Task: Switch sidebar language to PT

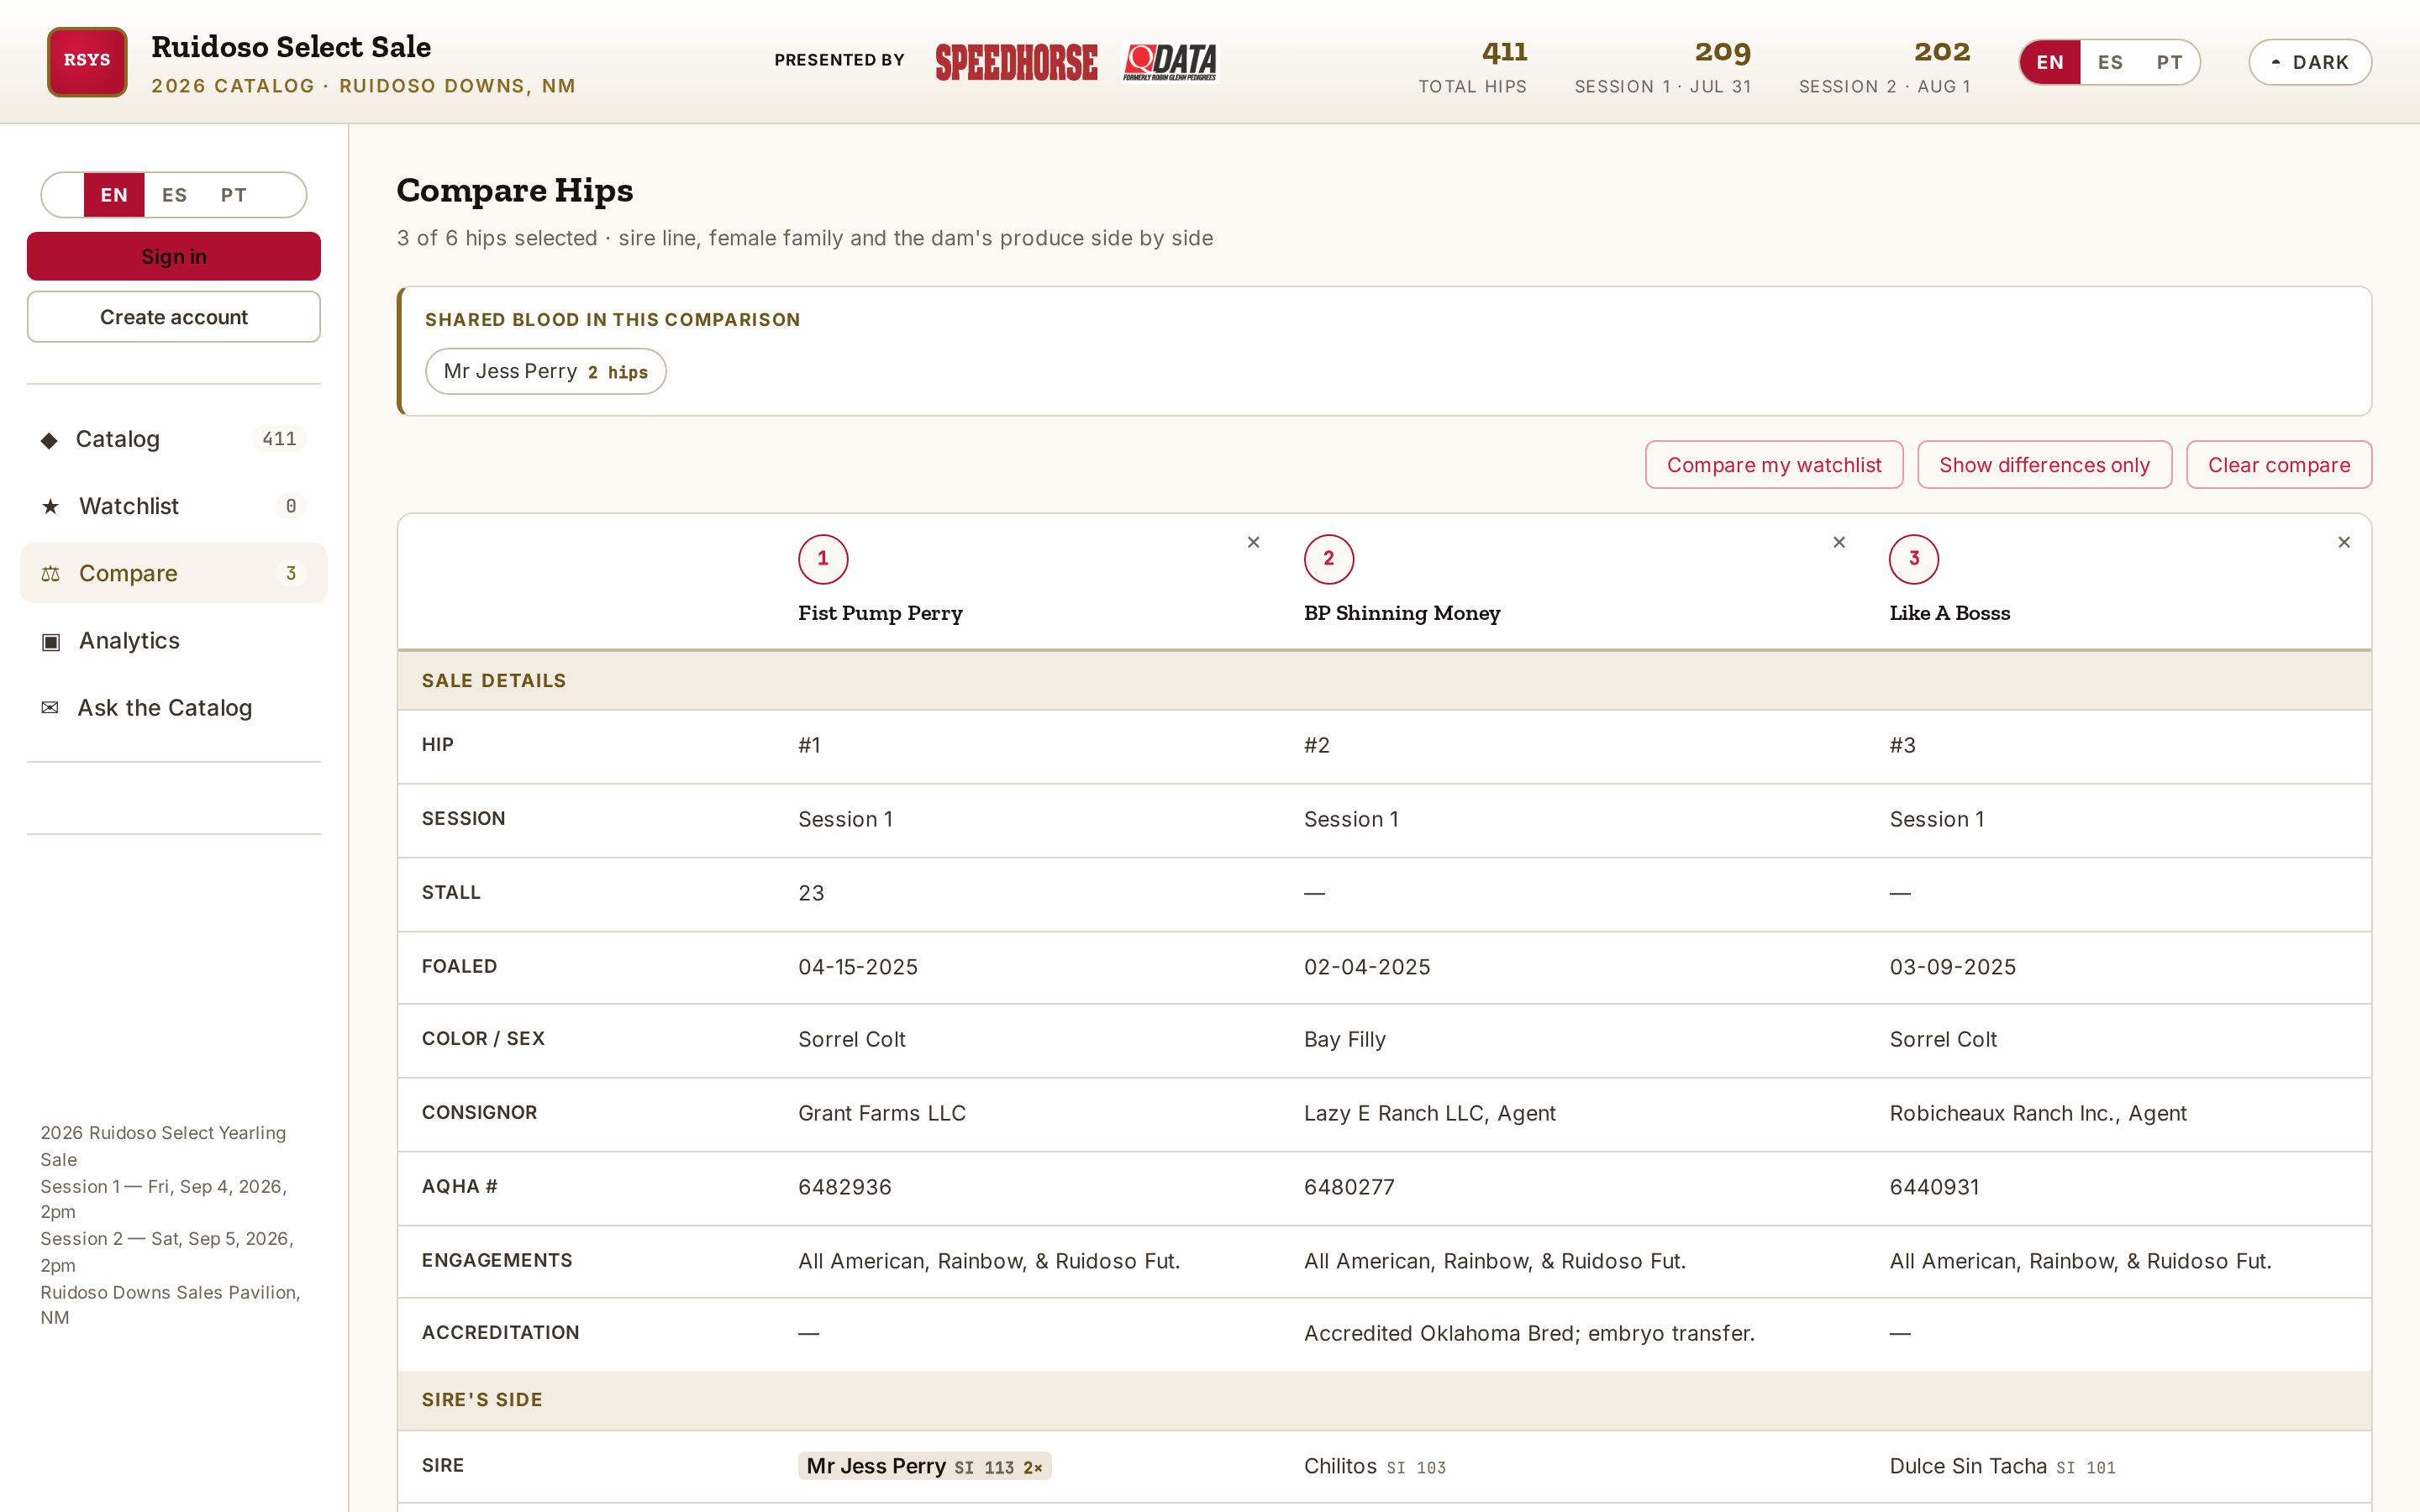Action: pos(233,195)
